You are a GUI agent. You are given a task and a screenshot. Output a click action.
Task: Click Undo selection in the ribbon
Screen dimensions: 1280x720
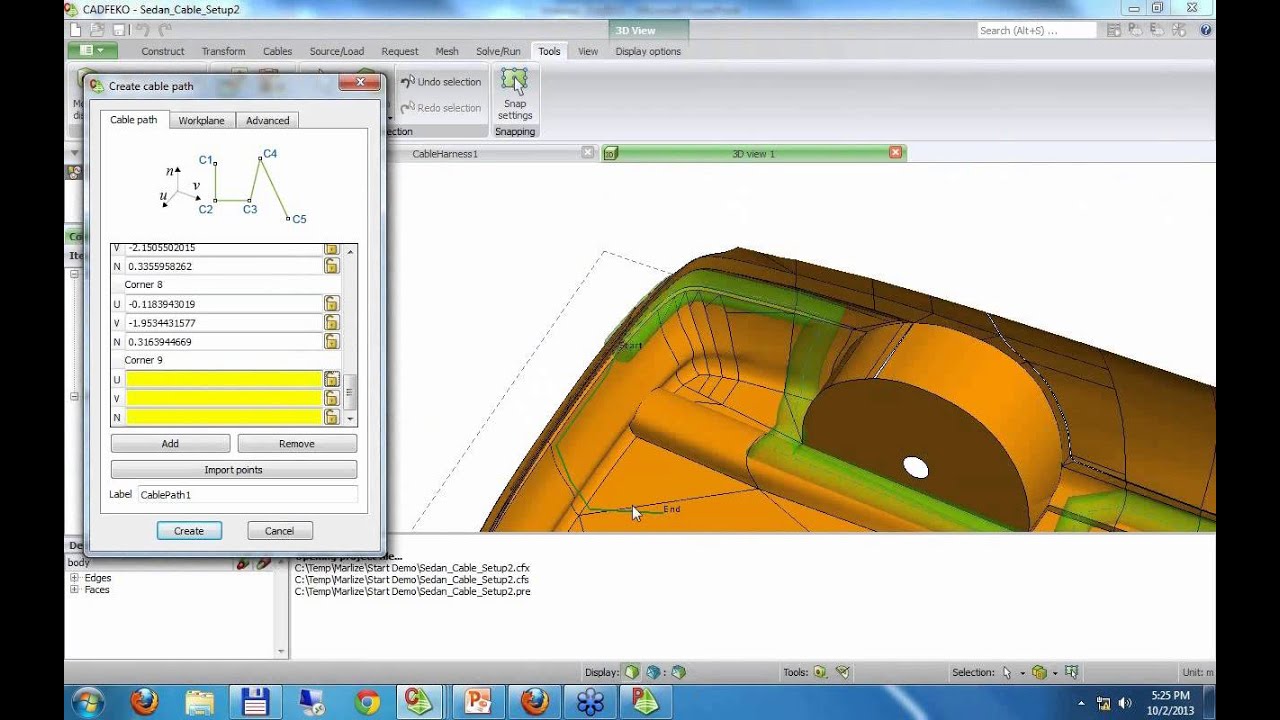pos(441,82)
